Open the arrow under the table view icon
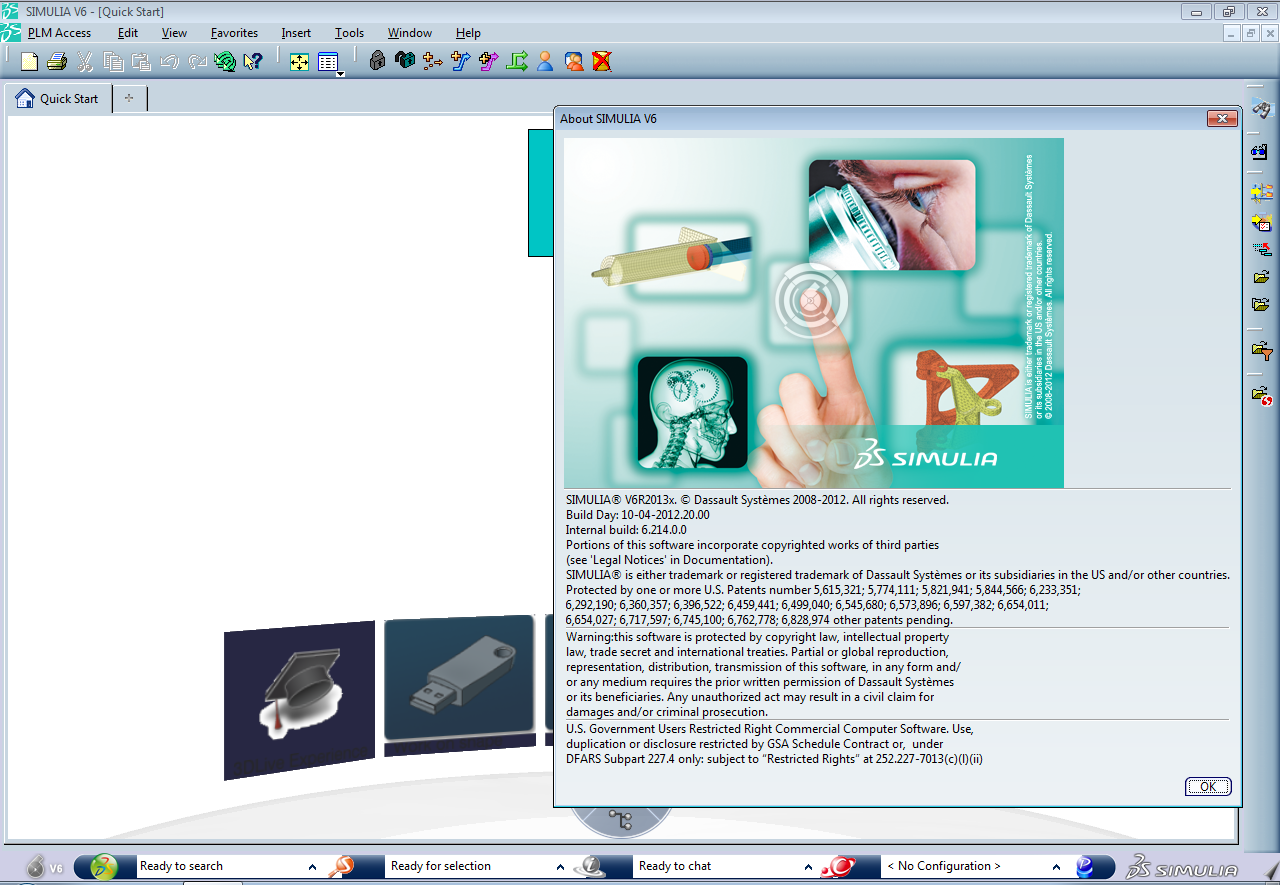Image resolution: width=1280 pixels, height=885 pixels. pyautogui.click(x=340, y=74)
